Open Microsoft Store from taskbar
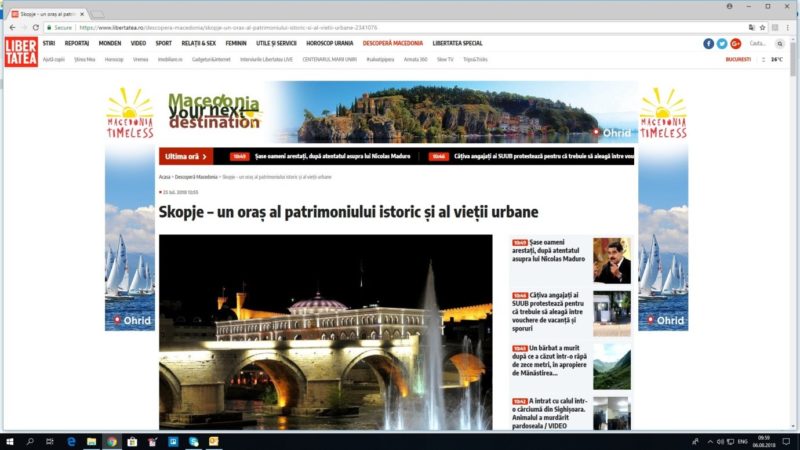 coord(132,441)
